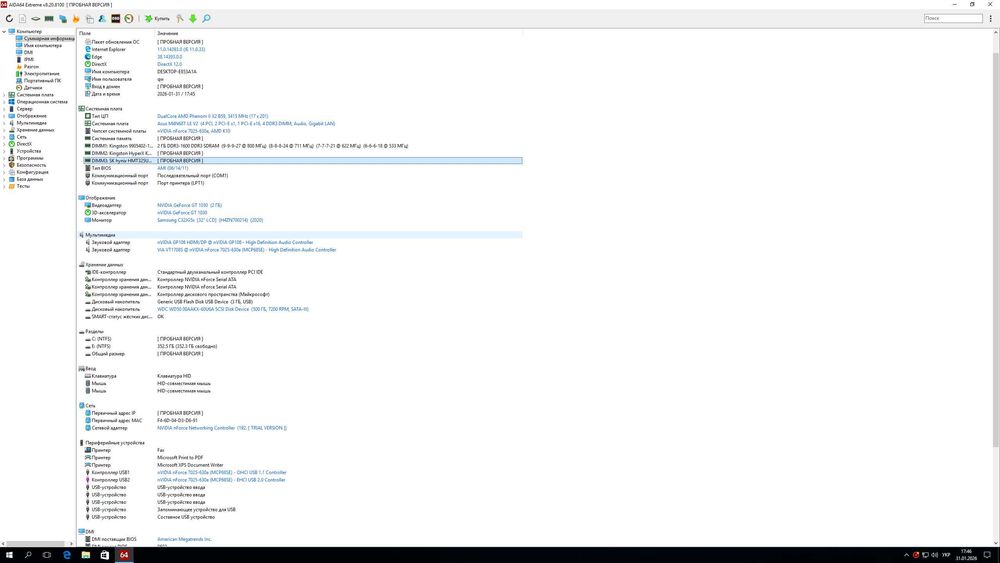This screenshot has height=563, width=1000.
Task: Click the AIDA64 taskbar icon
Action: (x=124, y=555)
